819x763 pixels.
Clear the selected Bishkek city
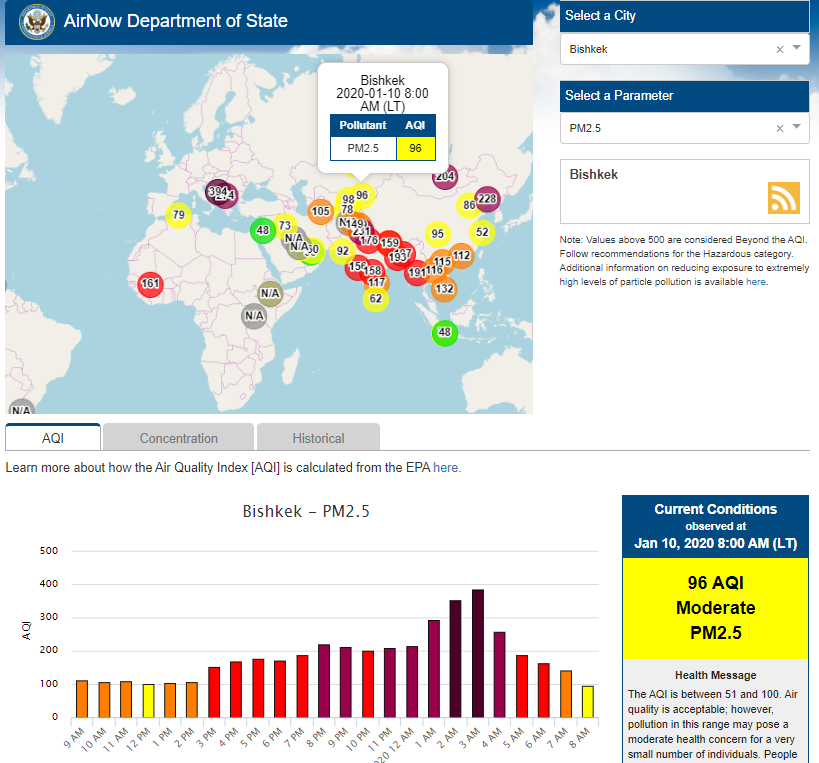click(780, 49)
